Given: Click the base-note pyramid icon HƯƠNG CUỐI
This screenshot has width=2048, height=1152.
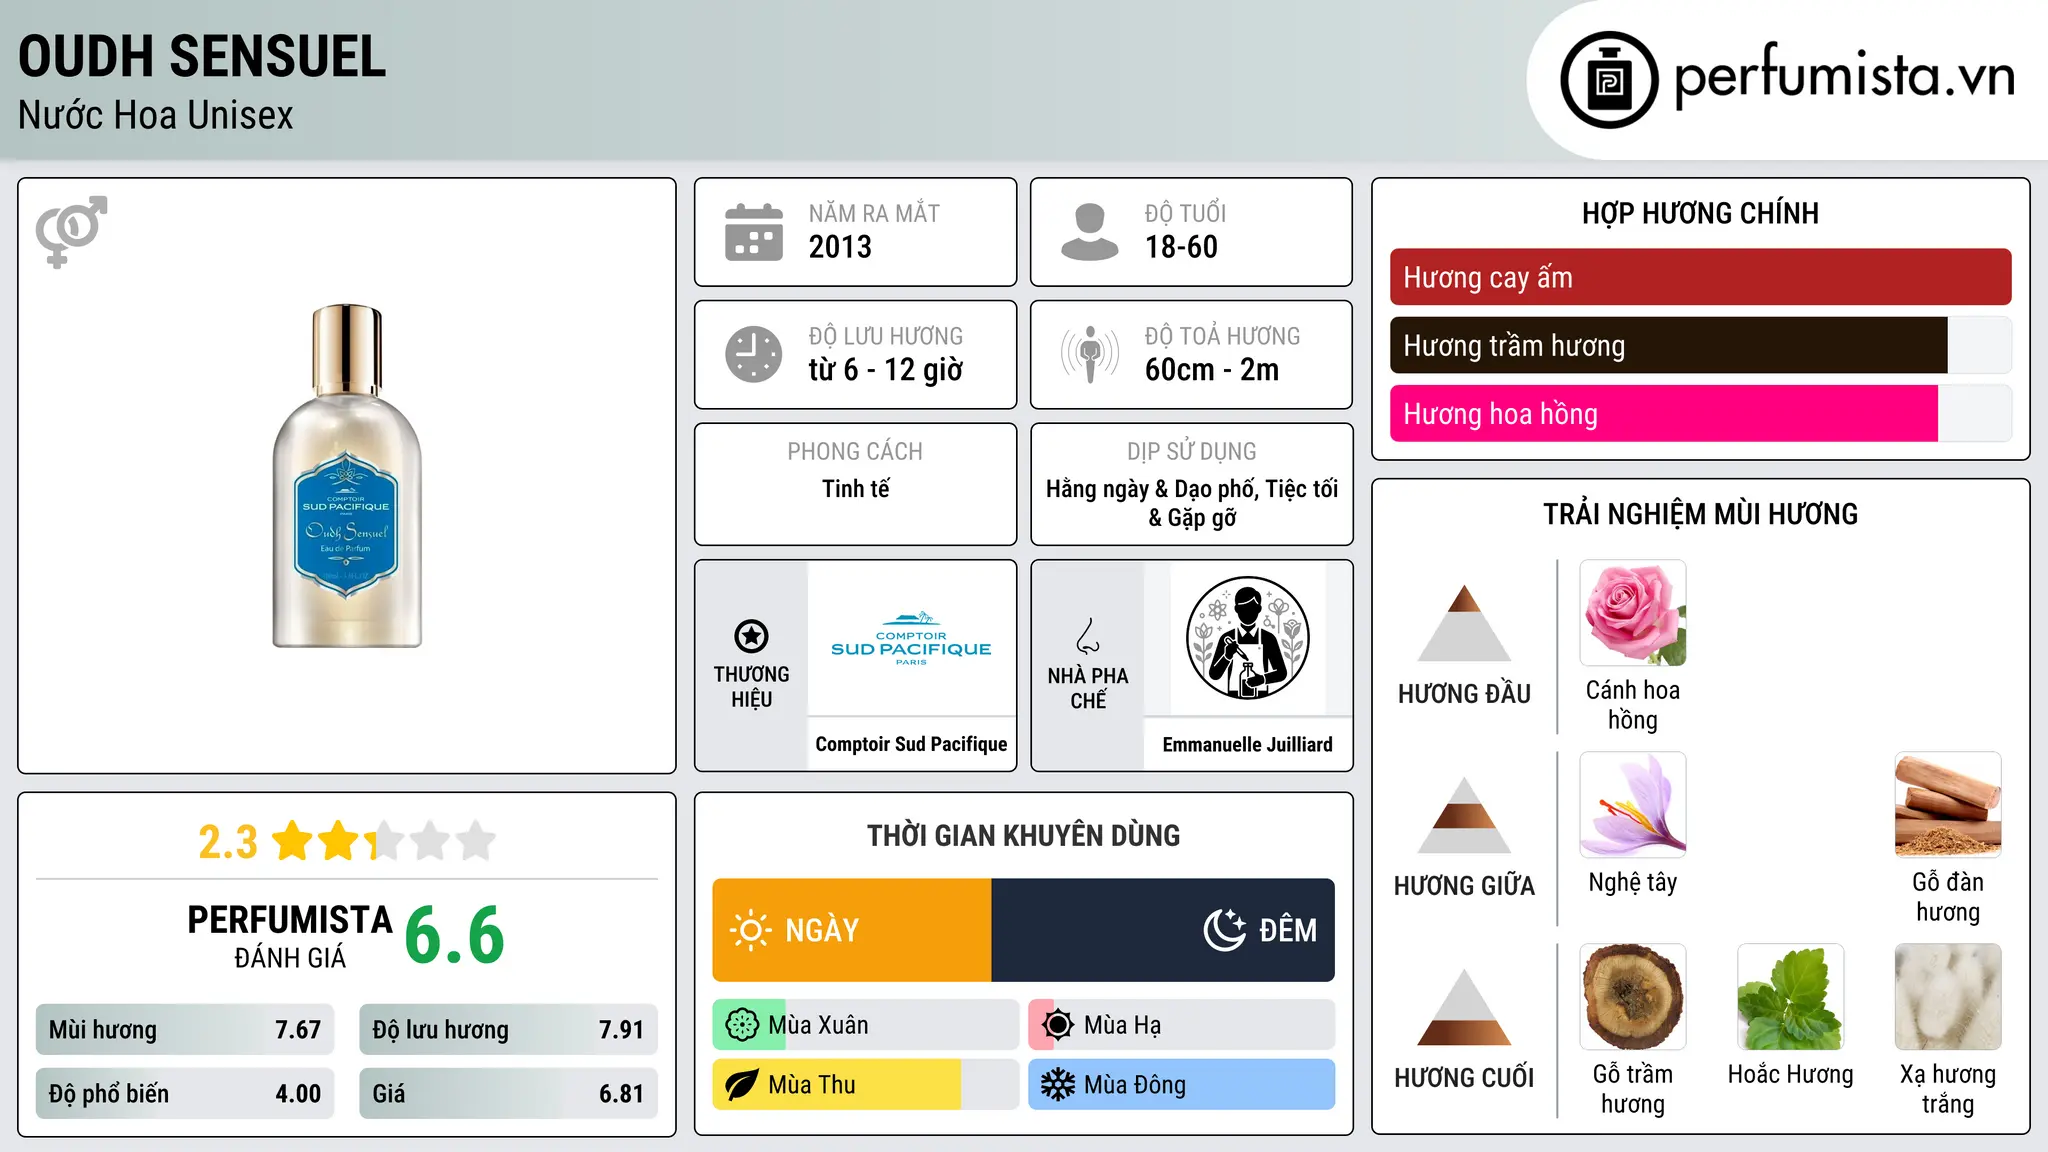Looking at the screenshot, I should [x=1464, y=1007].
